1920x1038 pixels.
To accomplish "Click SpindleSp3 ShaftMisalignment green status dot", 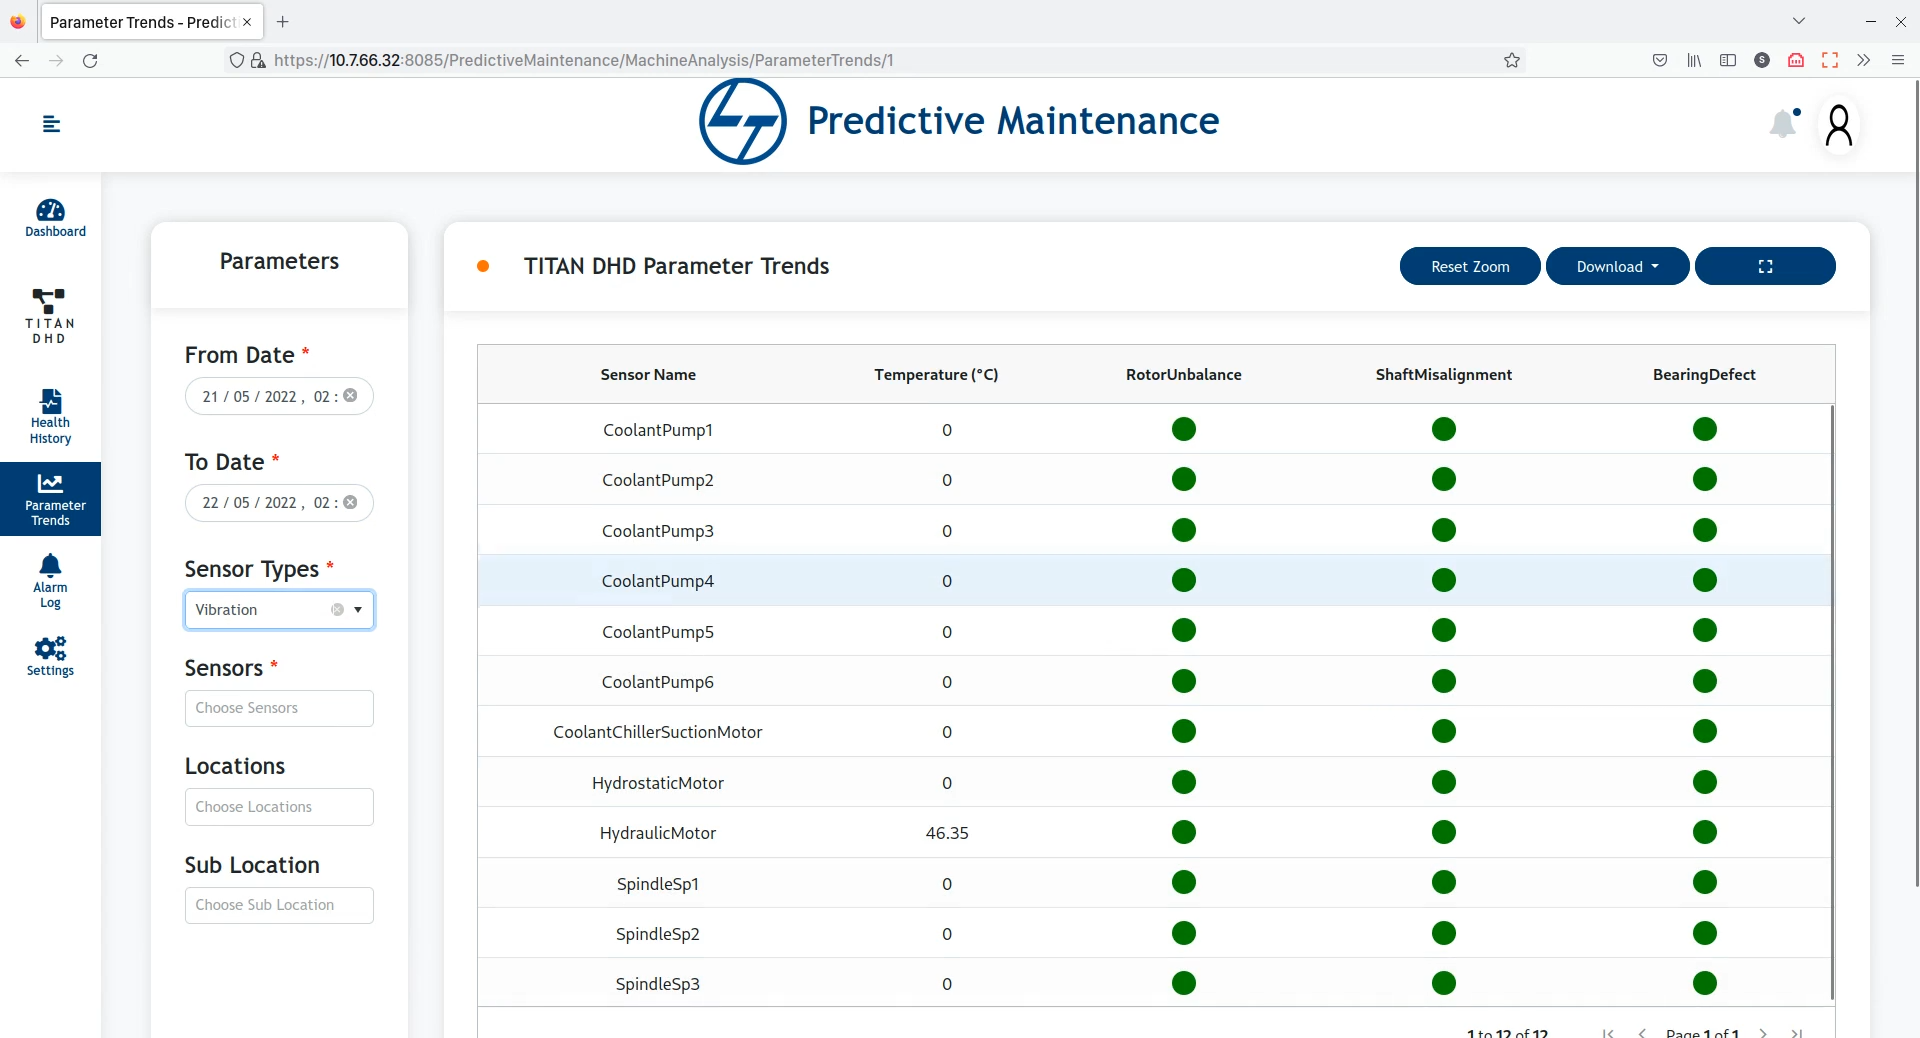I will [1444, 983].
